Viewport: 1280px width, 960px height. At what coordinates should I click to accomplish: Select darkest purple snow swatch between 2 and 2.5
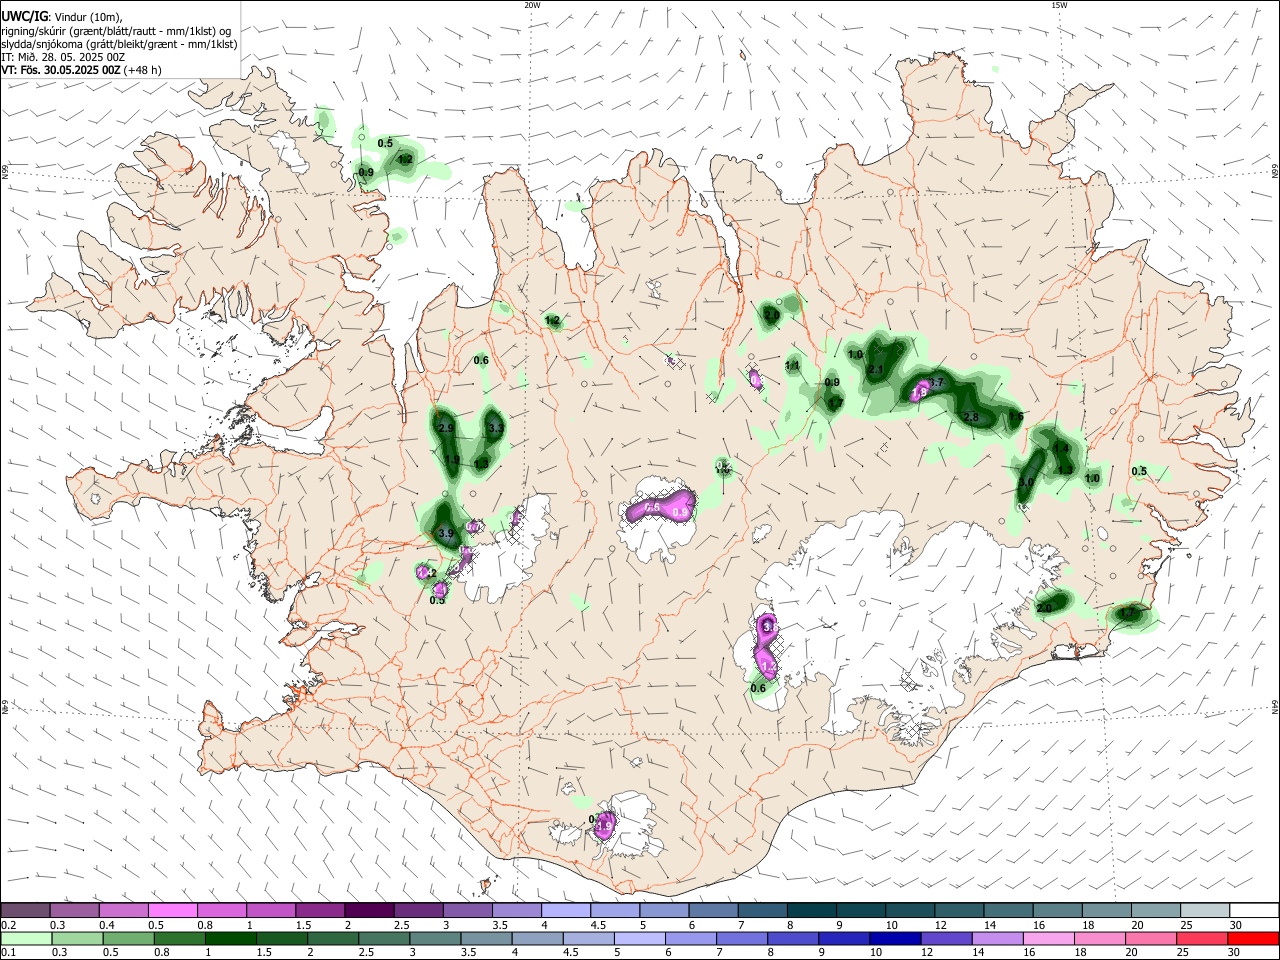[368, 910]
